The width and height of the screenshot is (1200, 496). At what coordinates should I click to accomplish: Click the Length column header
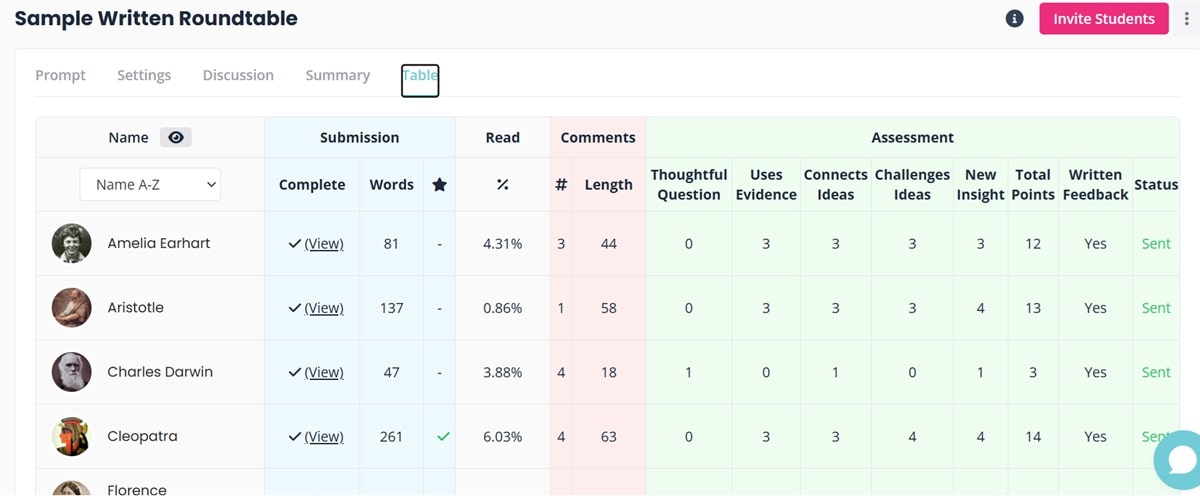[x=608, y=185]
